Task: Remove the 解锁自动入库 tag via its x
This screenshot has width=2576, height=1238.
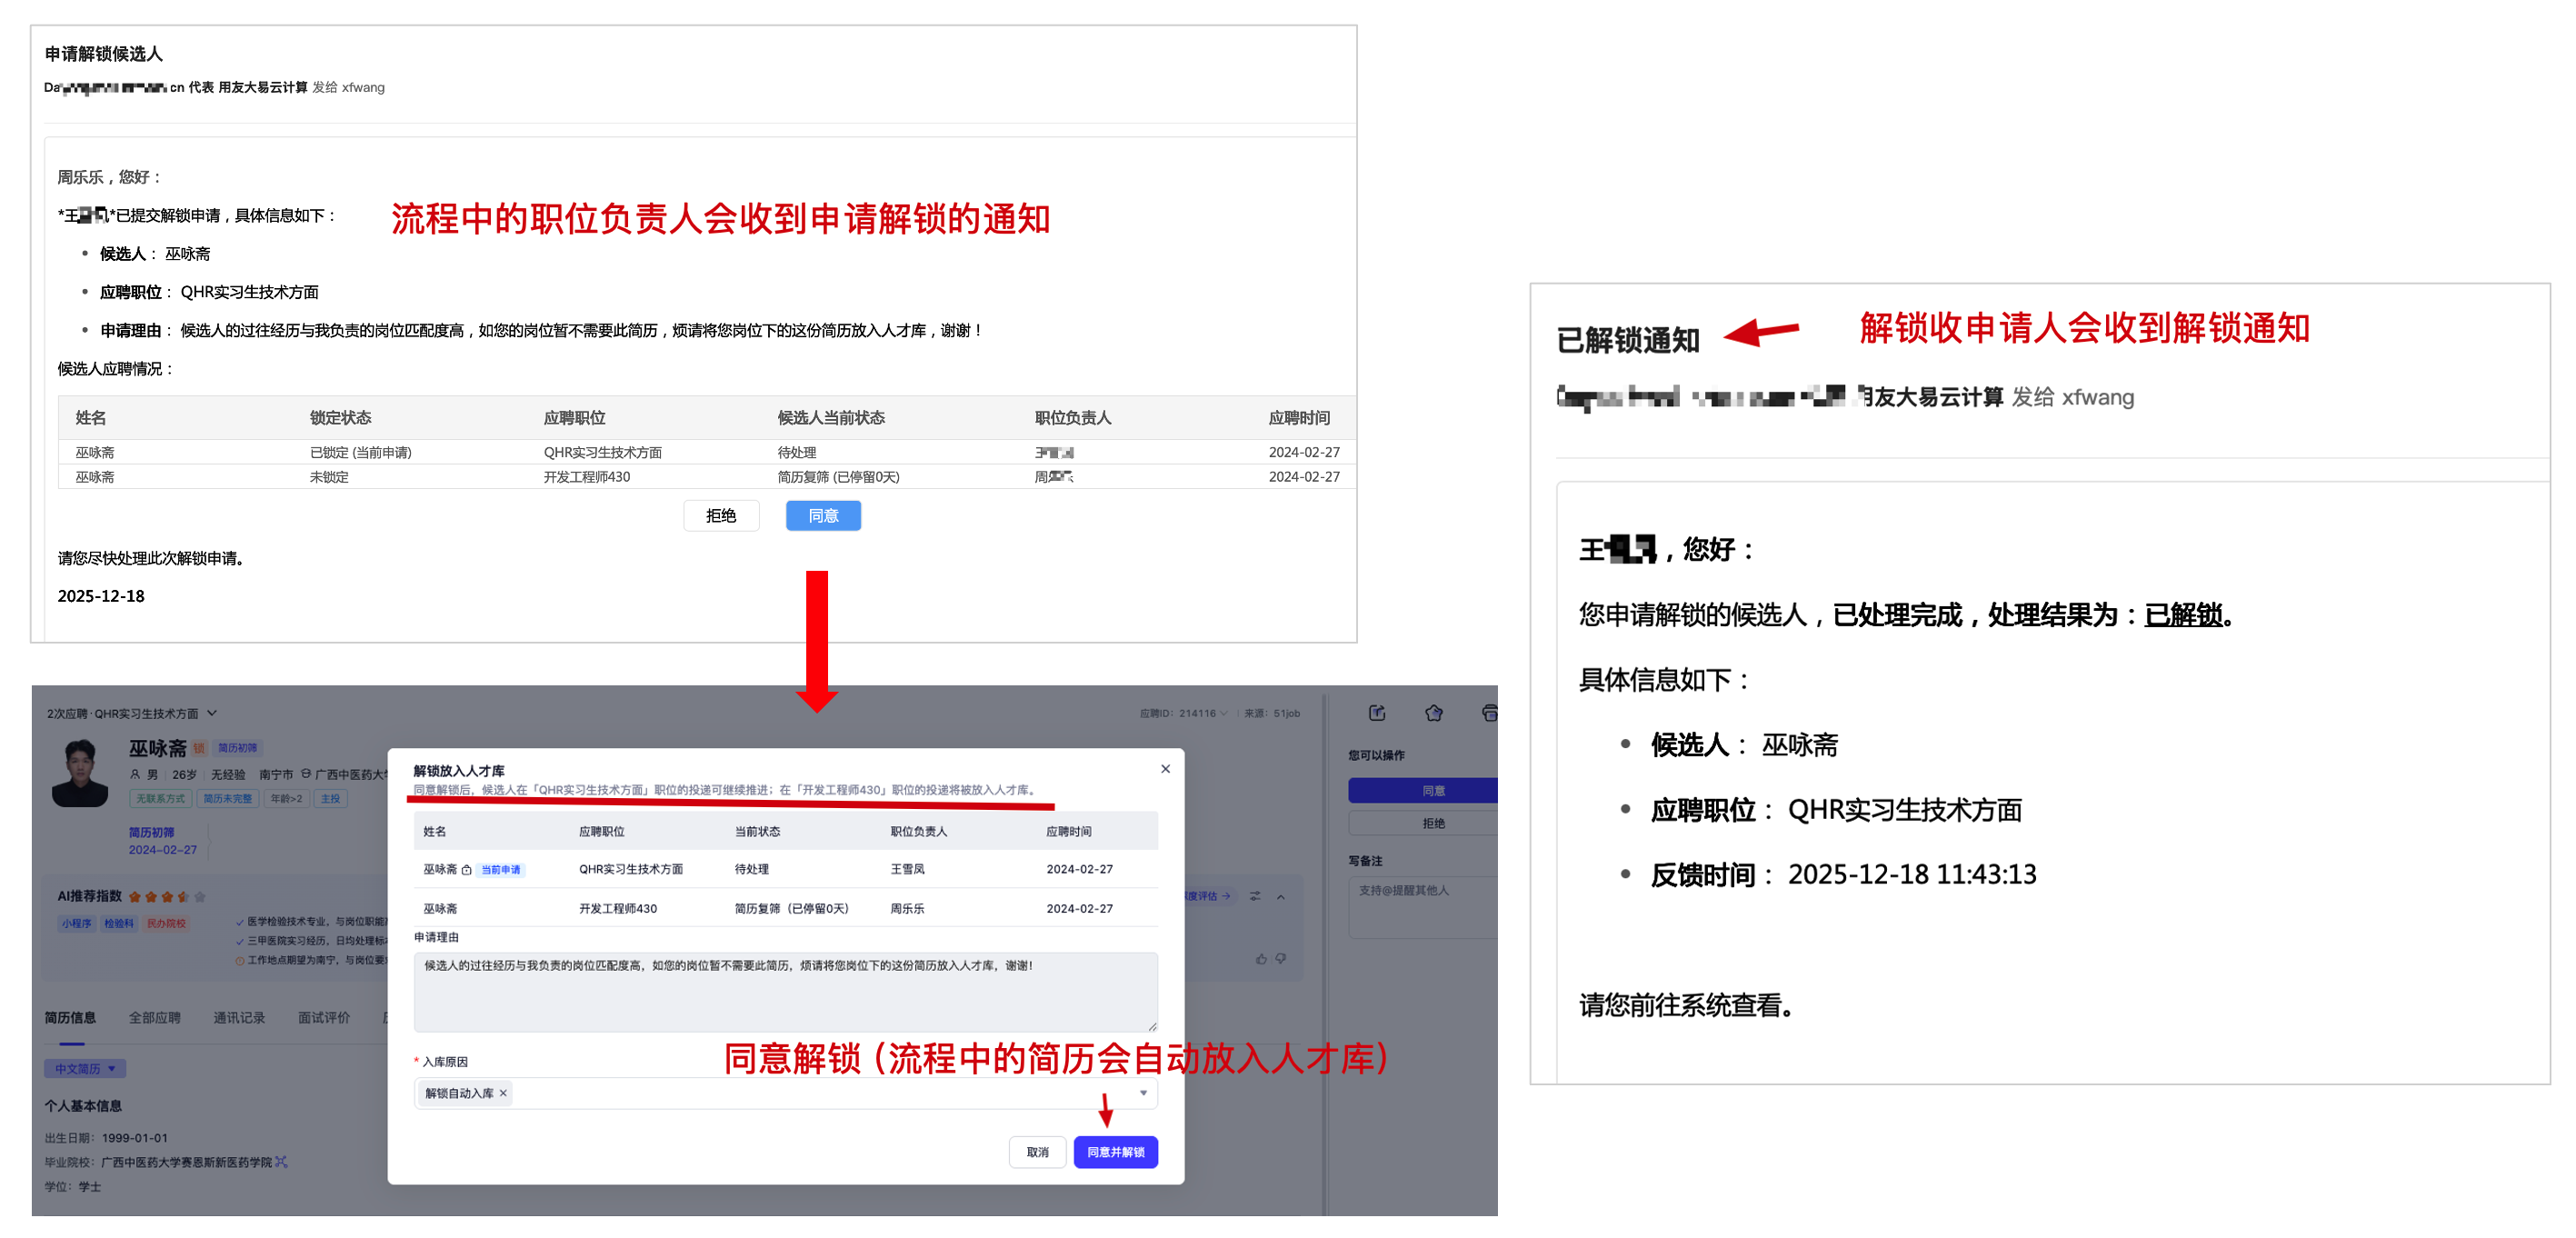Action: coord(503,1093)
